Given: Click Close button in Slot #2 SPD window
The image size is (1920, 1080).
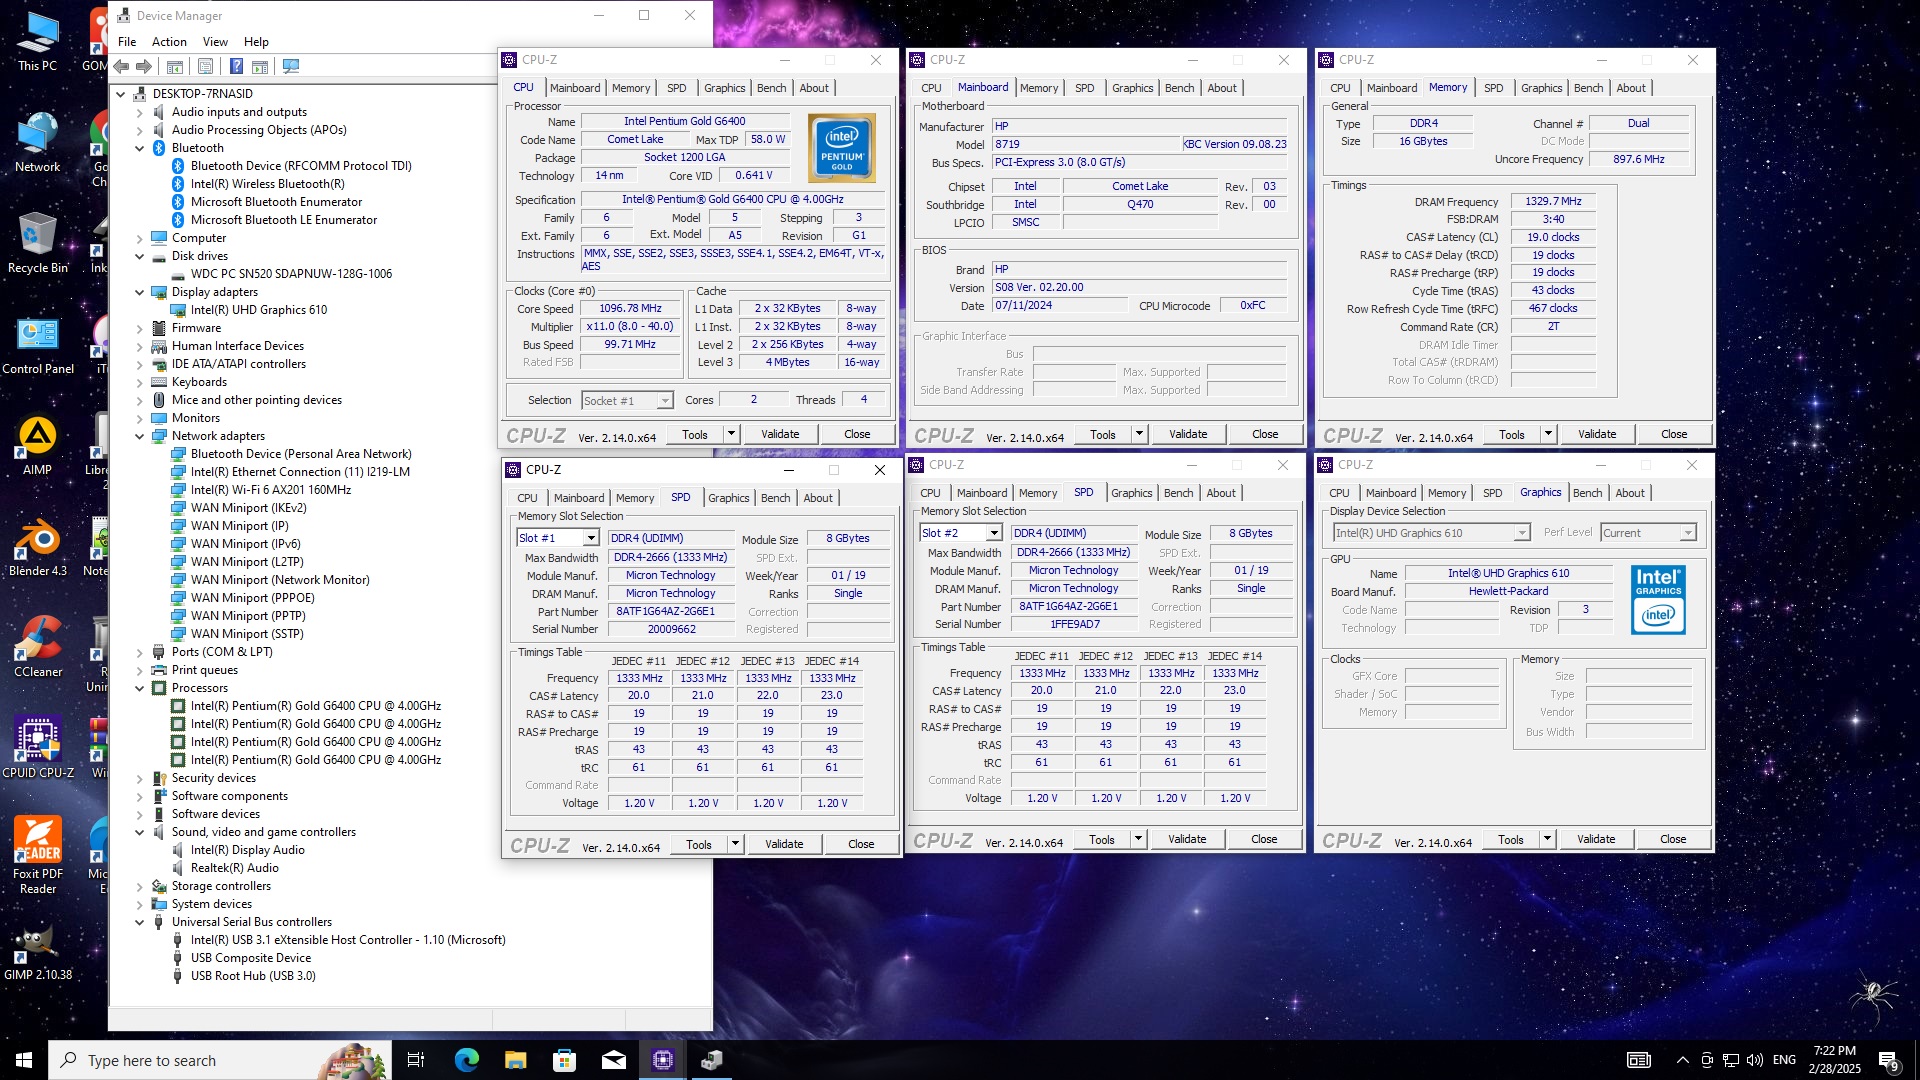Looking at the screenshot, I should click(x=1264, y=839).
